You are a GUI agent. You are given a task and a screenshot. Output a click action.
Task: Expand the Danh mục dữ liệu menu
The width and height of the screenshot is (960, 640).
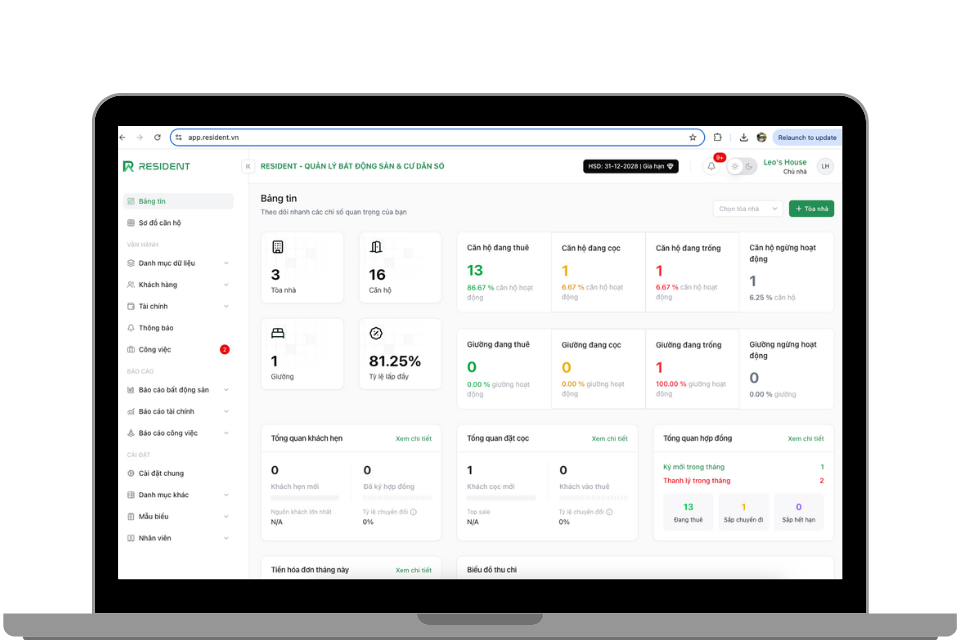pyautogui.click(x=178, y=263)
